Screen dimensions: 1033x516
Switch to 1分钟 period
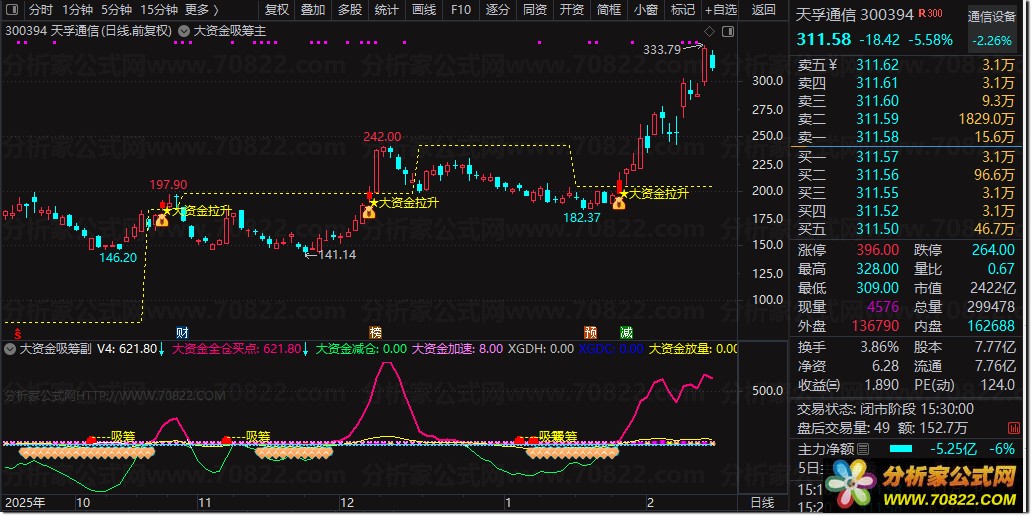(x=77, y=10)
